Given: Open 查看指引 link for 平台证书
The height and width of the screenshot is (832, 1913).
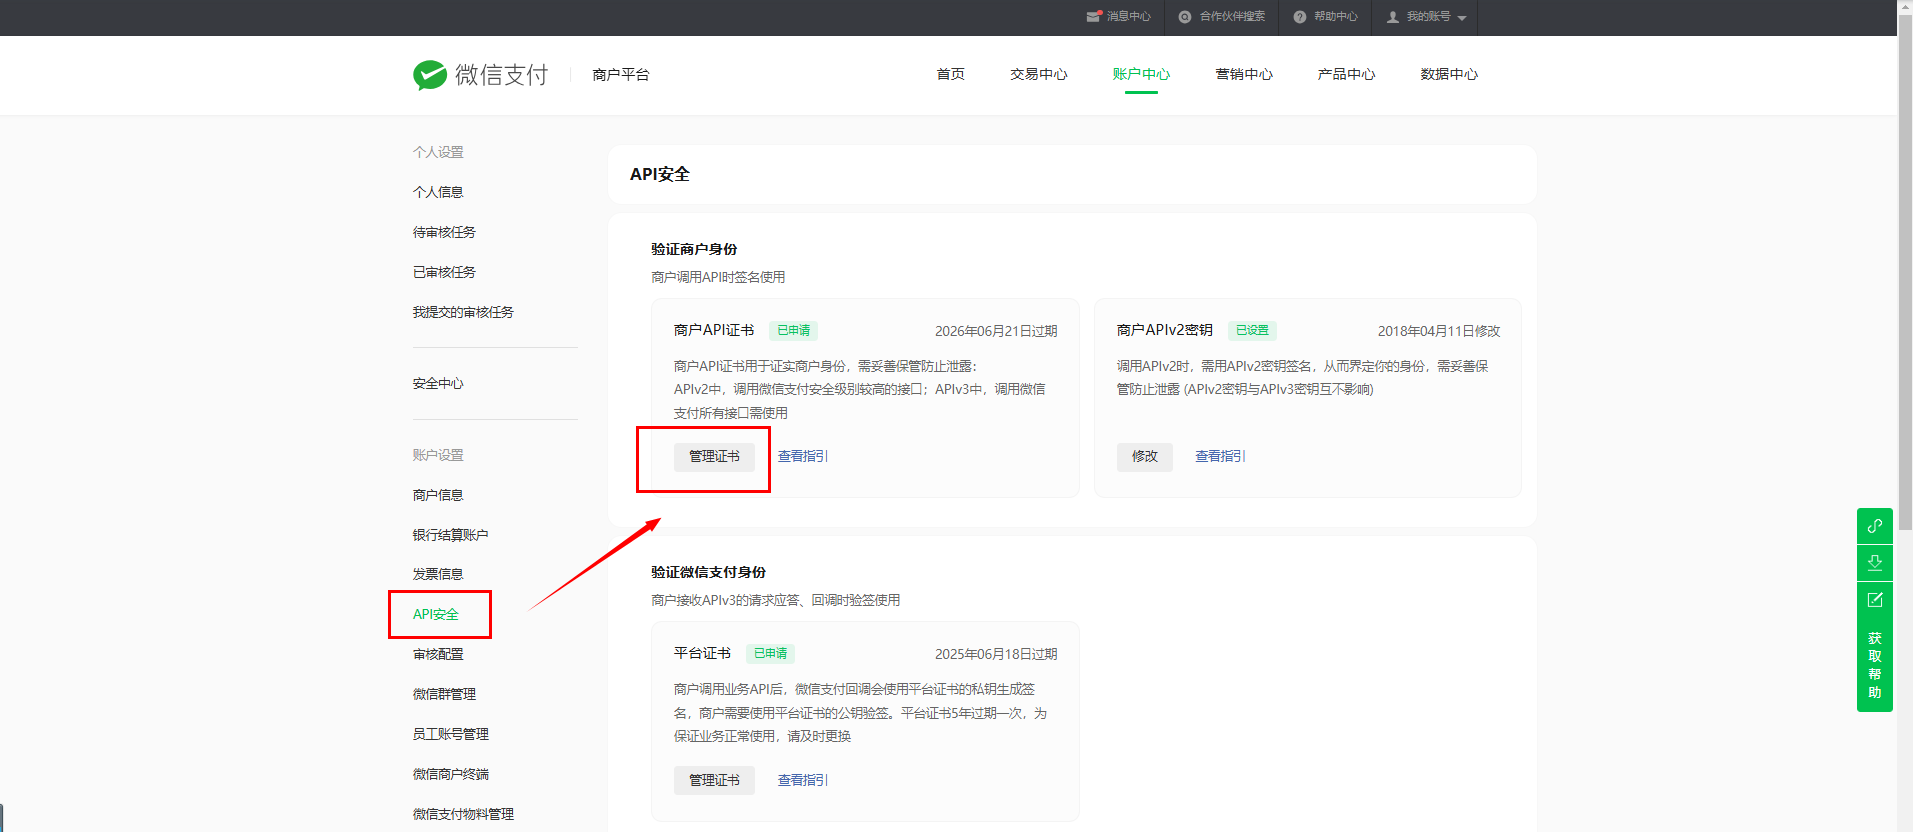Looking at the screenshot, I should [x=803, y=780].
